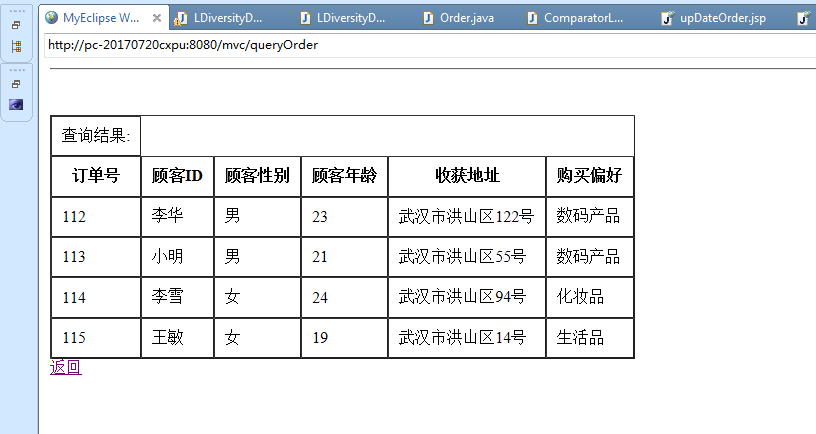Open upDateOrder.jsp tab
The width and height of the screenshot is (816, 434).
pyautogui.click(x=714, y=18)
